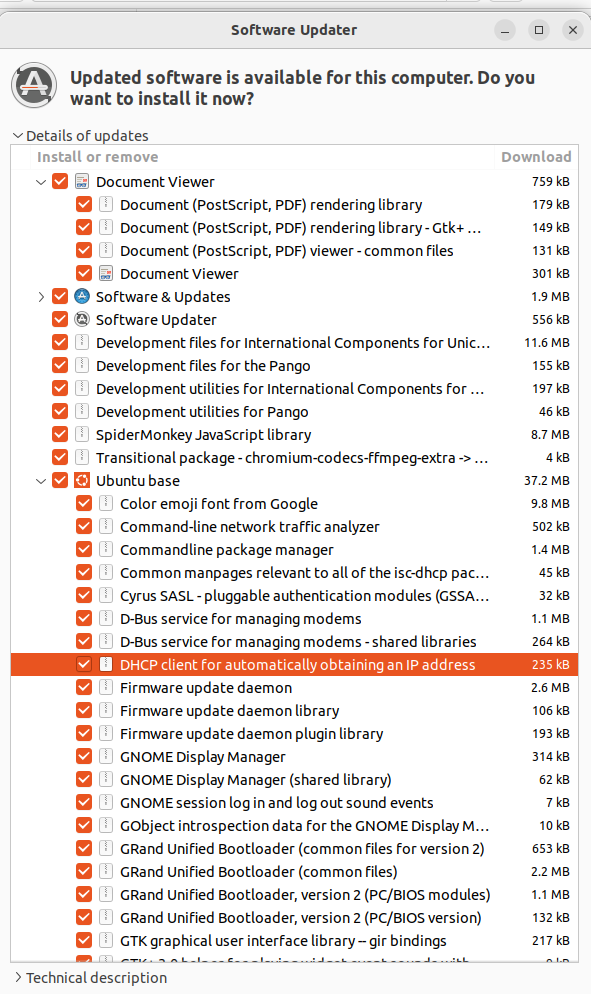
Task: Click package icon of GRand Unified Bootloader (common files)
Action: pyautogui.click(x=106, y=871)
